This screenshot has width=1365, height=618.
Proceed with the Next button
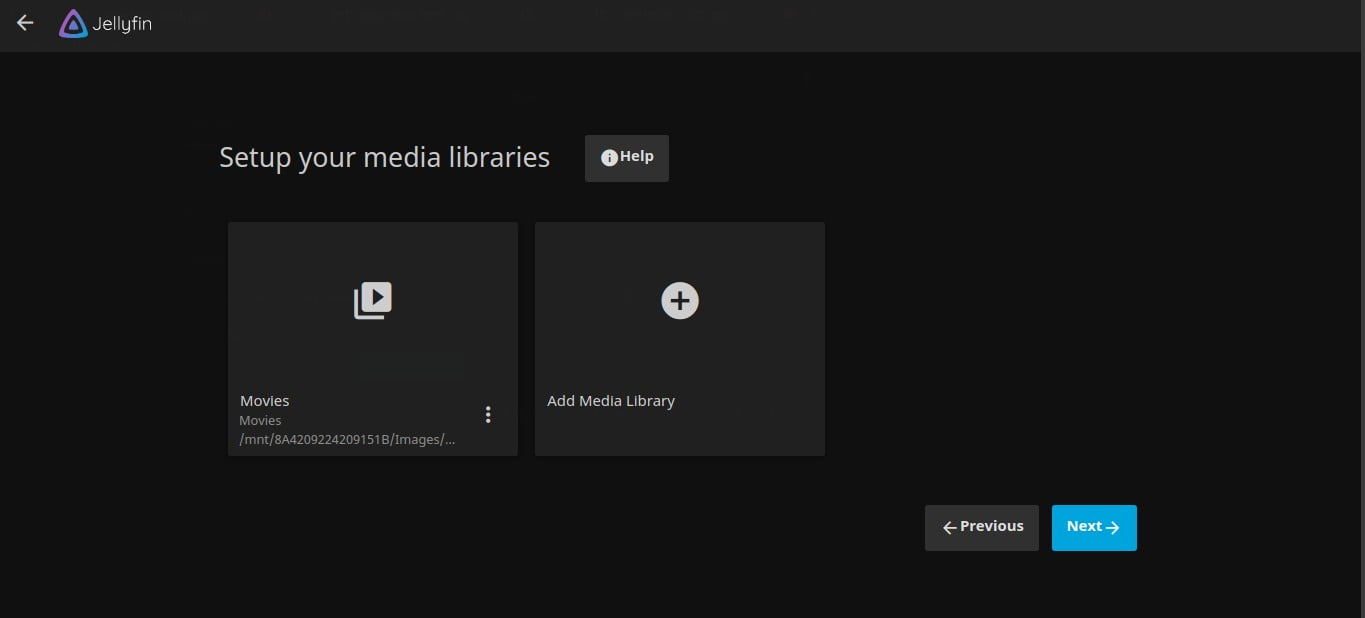[x=1094, y=528]
